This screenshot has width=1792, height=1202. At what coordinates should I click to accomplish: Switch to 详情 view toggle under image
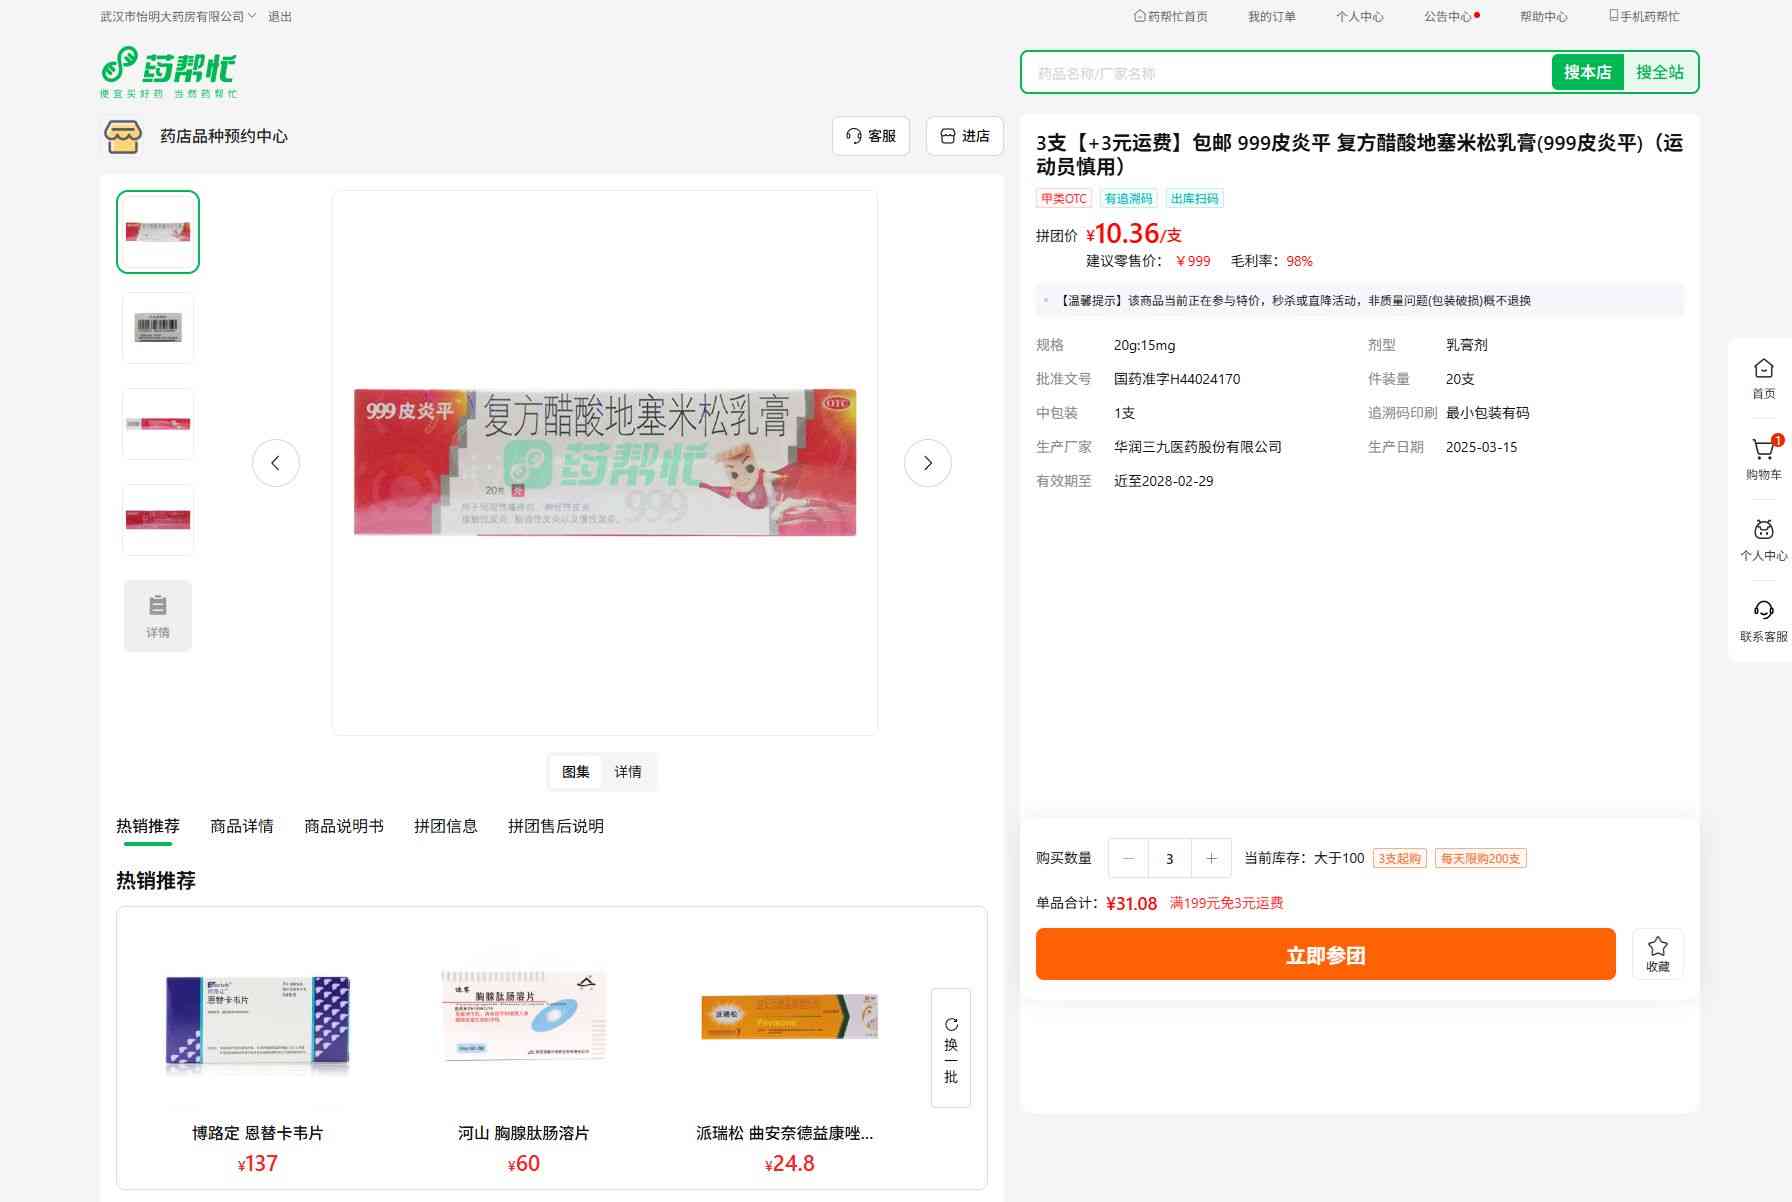tap(628, 772)
